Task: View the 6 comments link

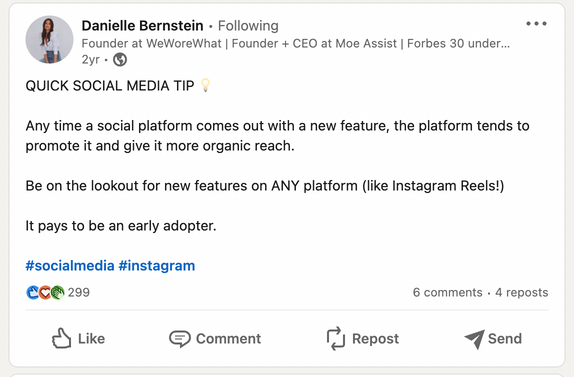Action: (x=447, y=292)
